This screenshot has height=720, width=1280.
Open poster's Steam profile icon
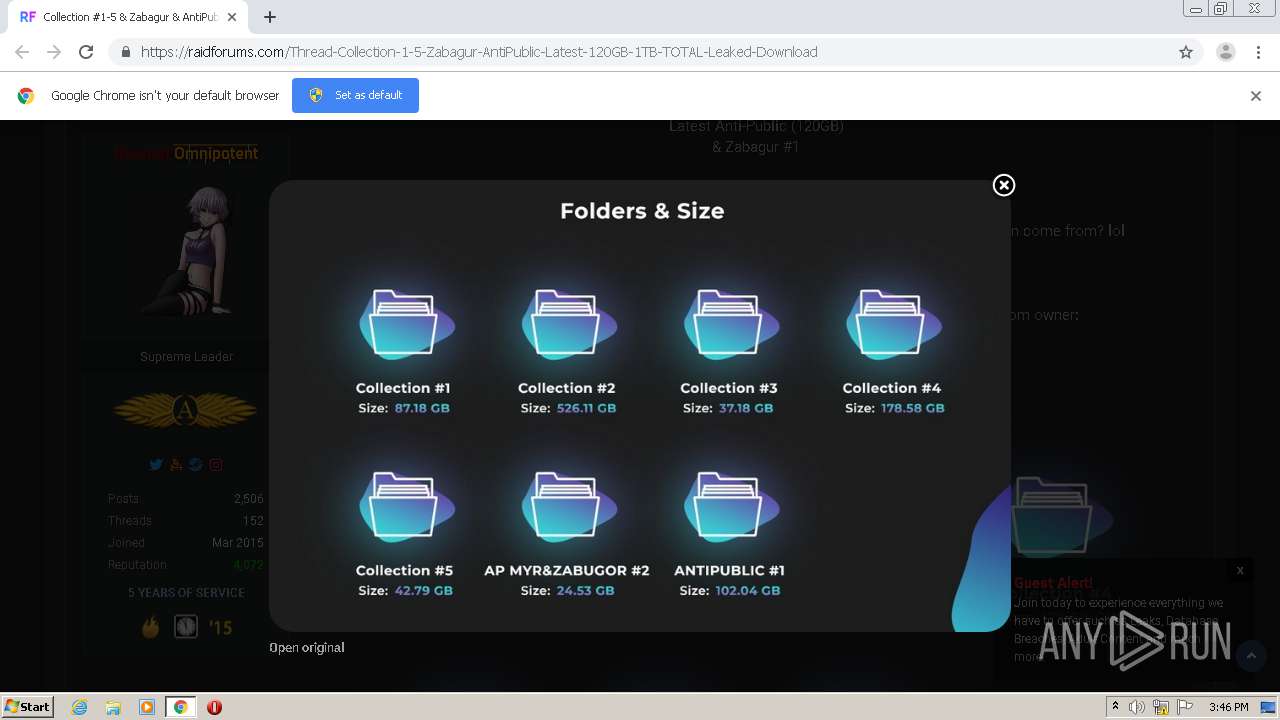pyautogui.click(x=196, y=465)
